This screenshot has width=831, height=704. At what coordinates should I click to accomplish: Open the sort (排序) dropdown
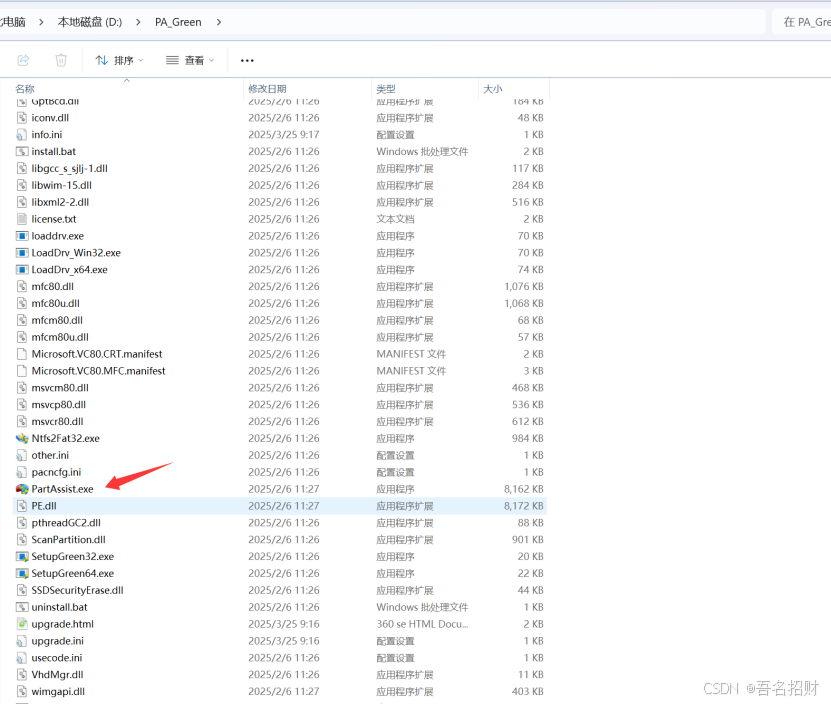119,60
